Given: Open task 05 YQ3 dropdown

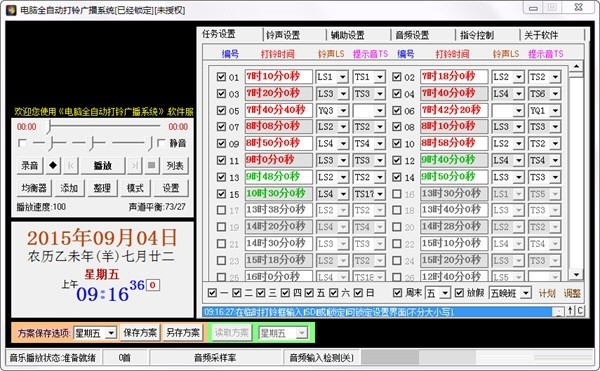Looking at the screenshot, I should point(343,111).
